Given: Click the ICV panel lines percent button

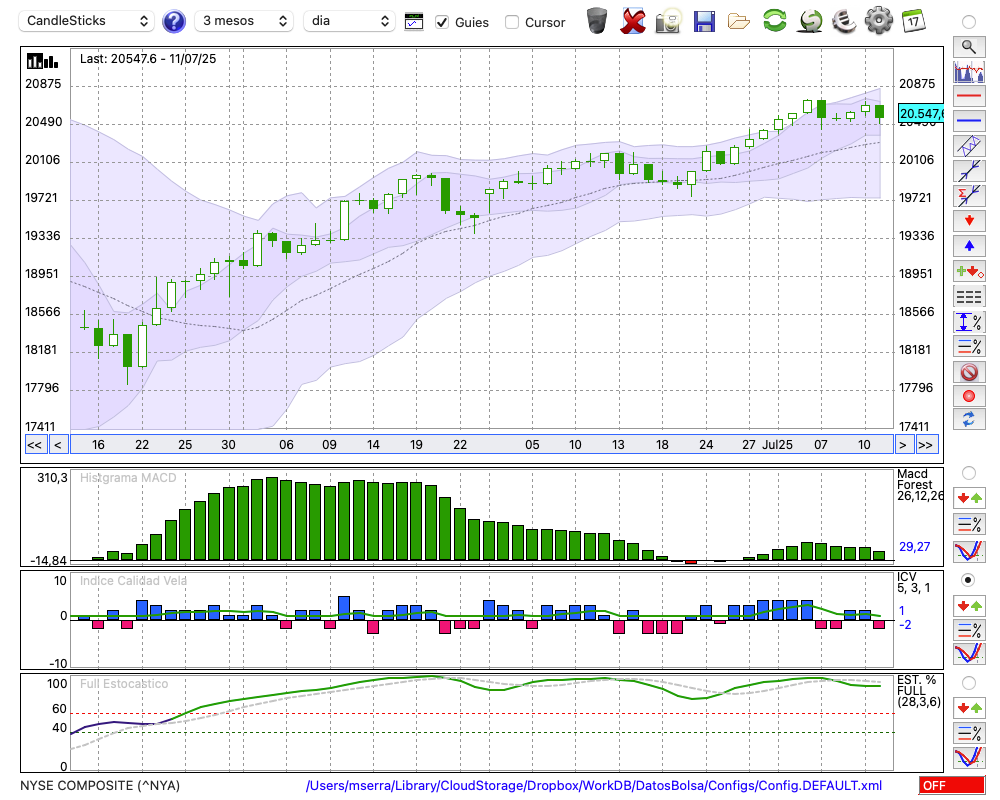Looking at the screenshot, I should [x=969, y=630].
